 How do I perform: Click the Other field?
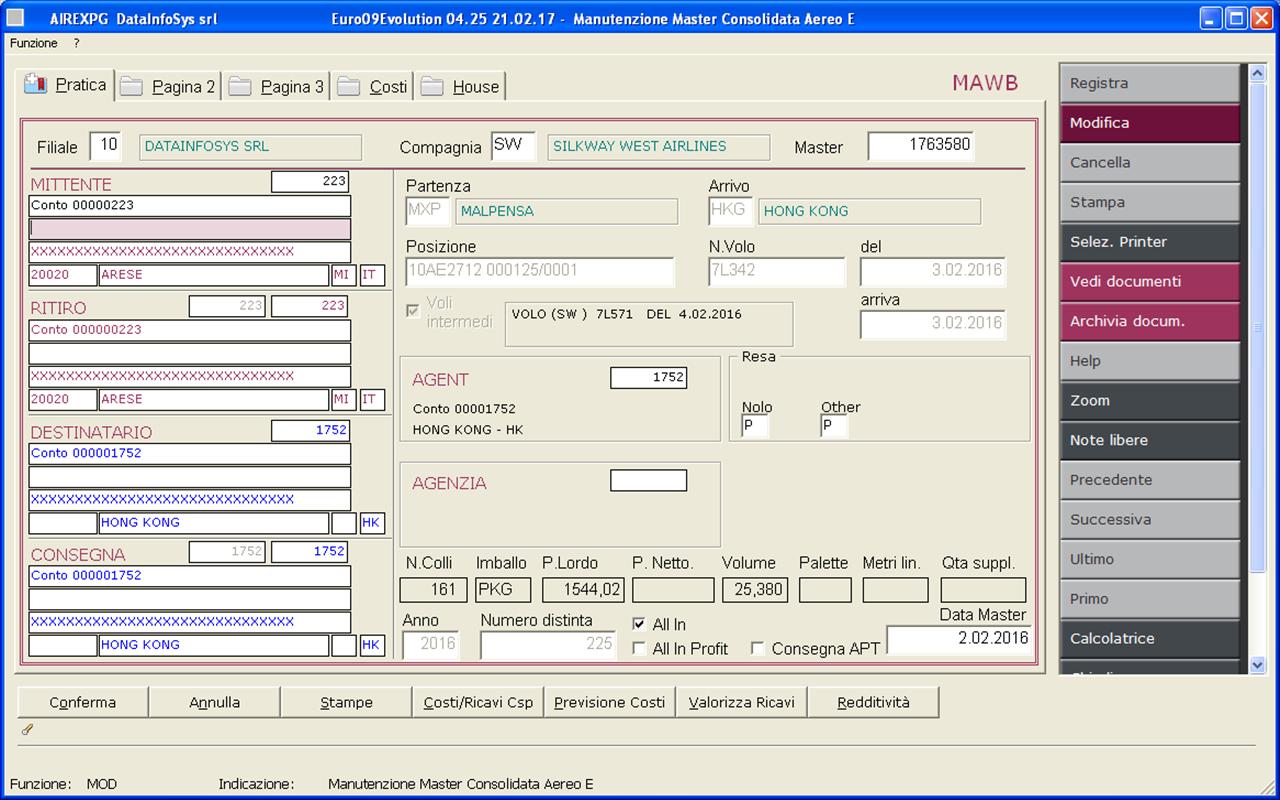tap(834, 427)
